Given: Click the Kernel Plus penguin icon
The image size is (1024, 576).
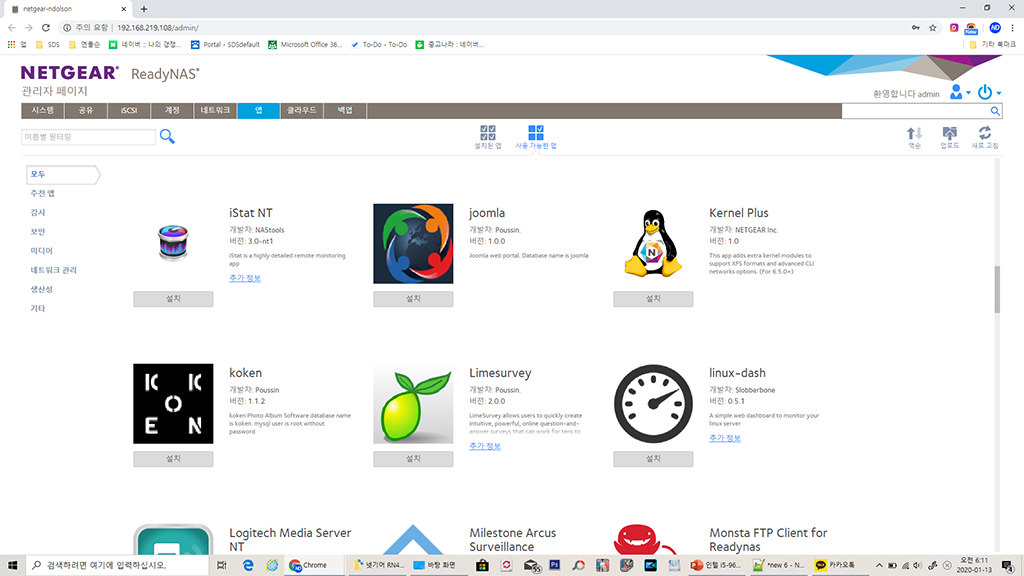Looking at the screenshot, I should (x=653, y=244).
